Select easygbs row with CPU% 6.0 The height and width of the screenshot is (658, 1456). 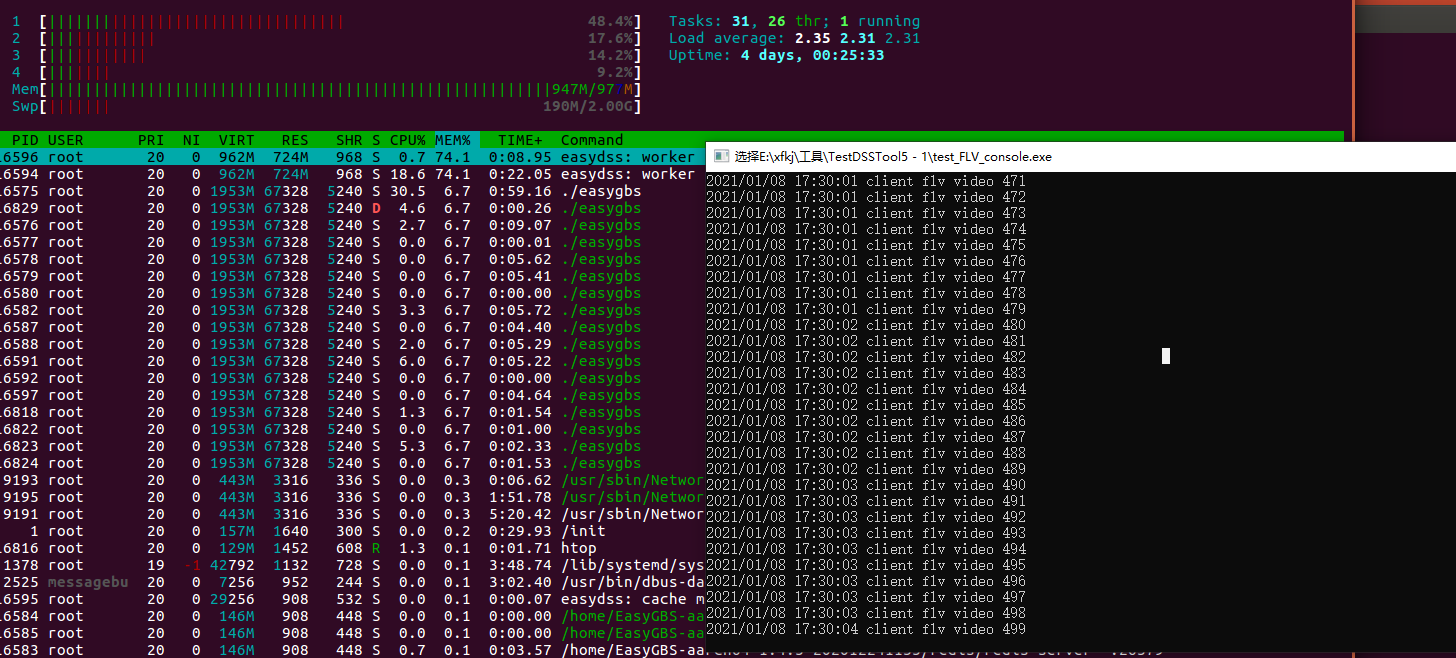click(x=352, y=361)
